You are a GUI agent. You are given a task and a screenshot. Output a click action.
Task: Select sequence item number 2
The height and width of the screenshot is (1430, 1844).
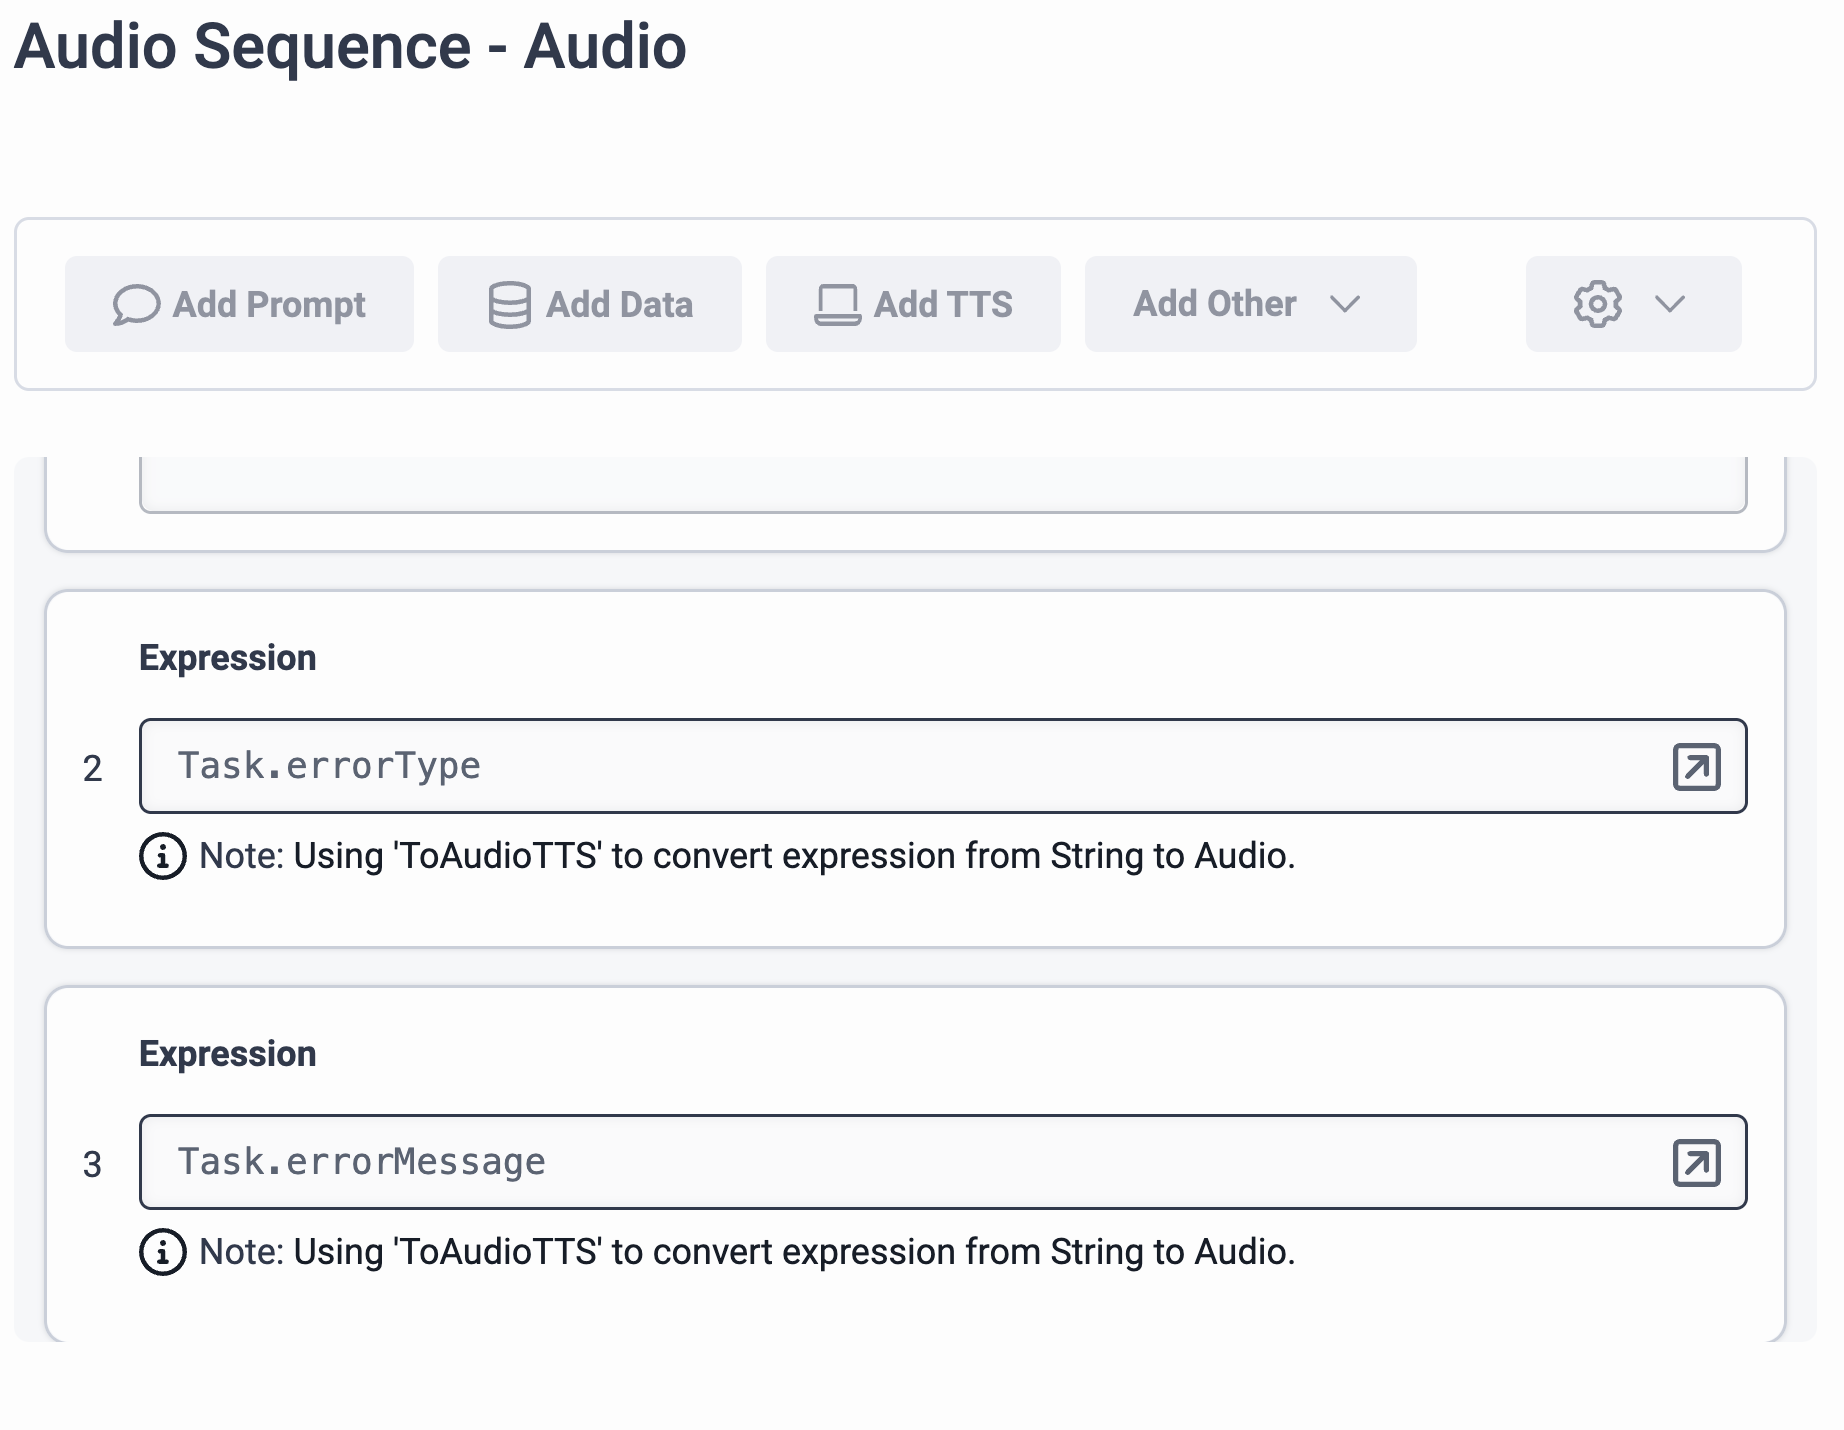[x=92, y=769]
